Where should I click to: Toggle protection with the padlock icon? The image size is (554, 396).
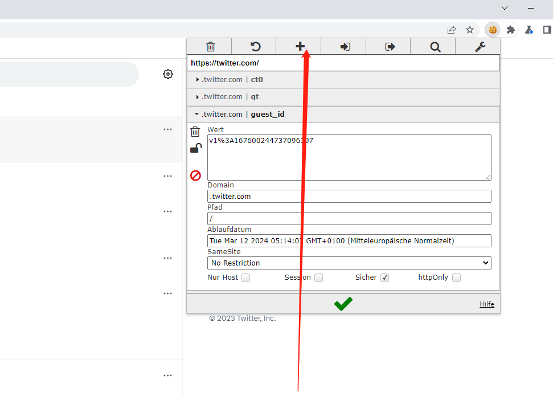tap(196, 148)
